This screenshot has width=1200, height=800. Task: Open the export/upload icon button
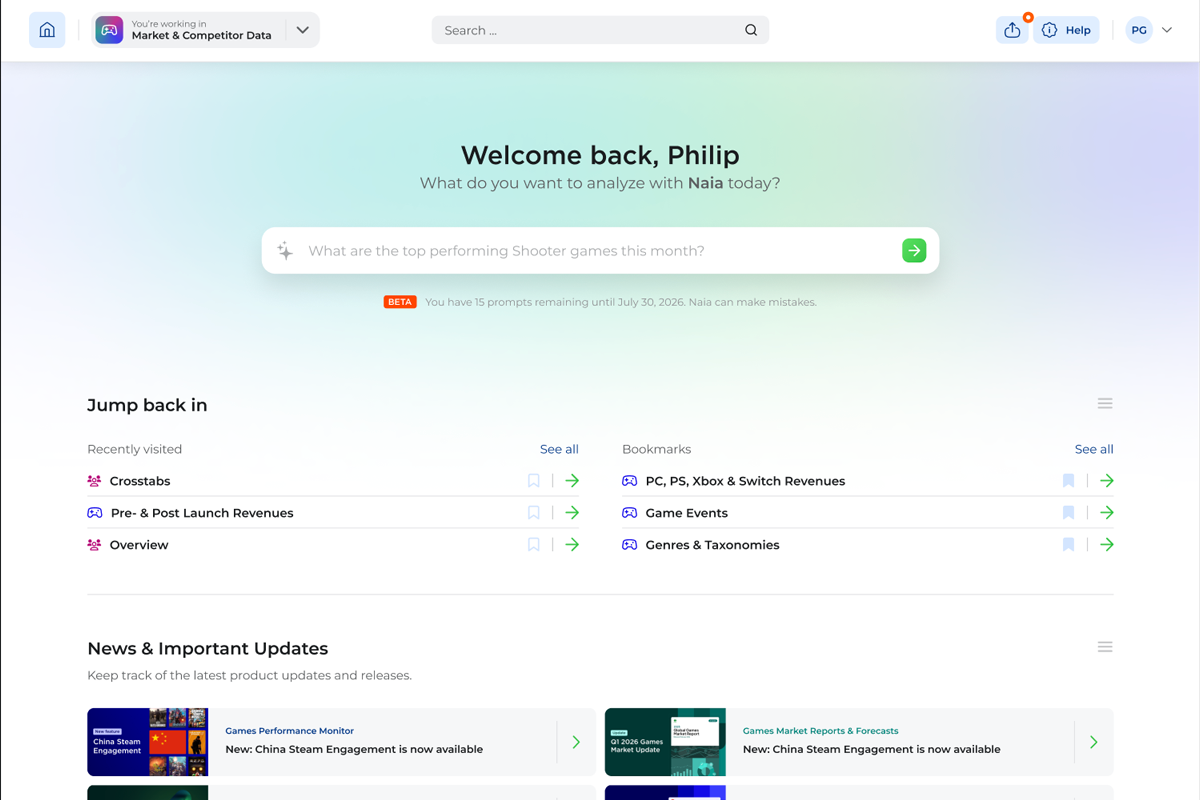(1012, 30)
